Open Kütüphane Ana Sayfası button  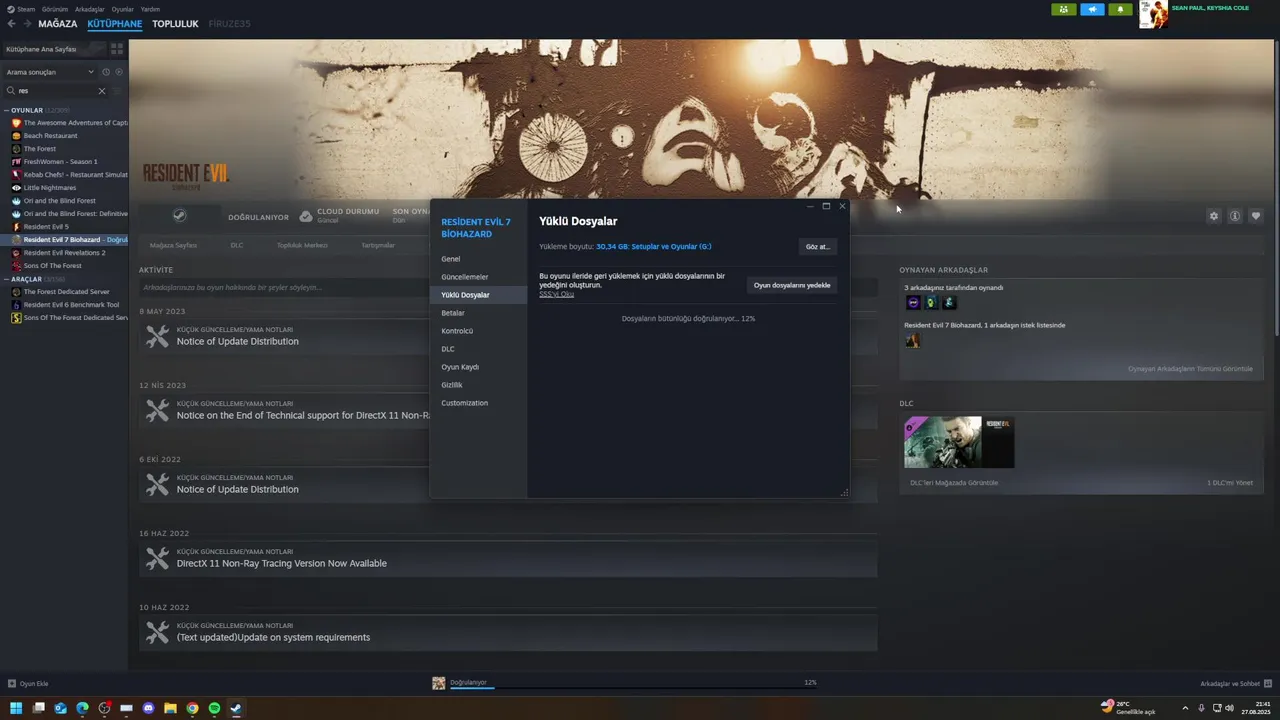[54, 48]
